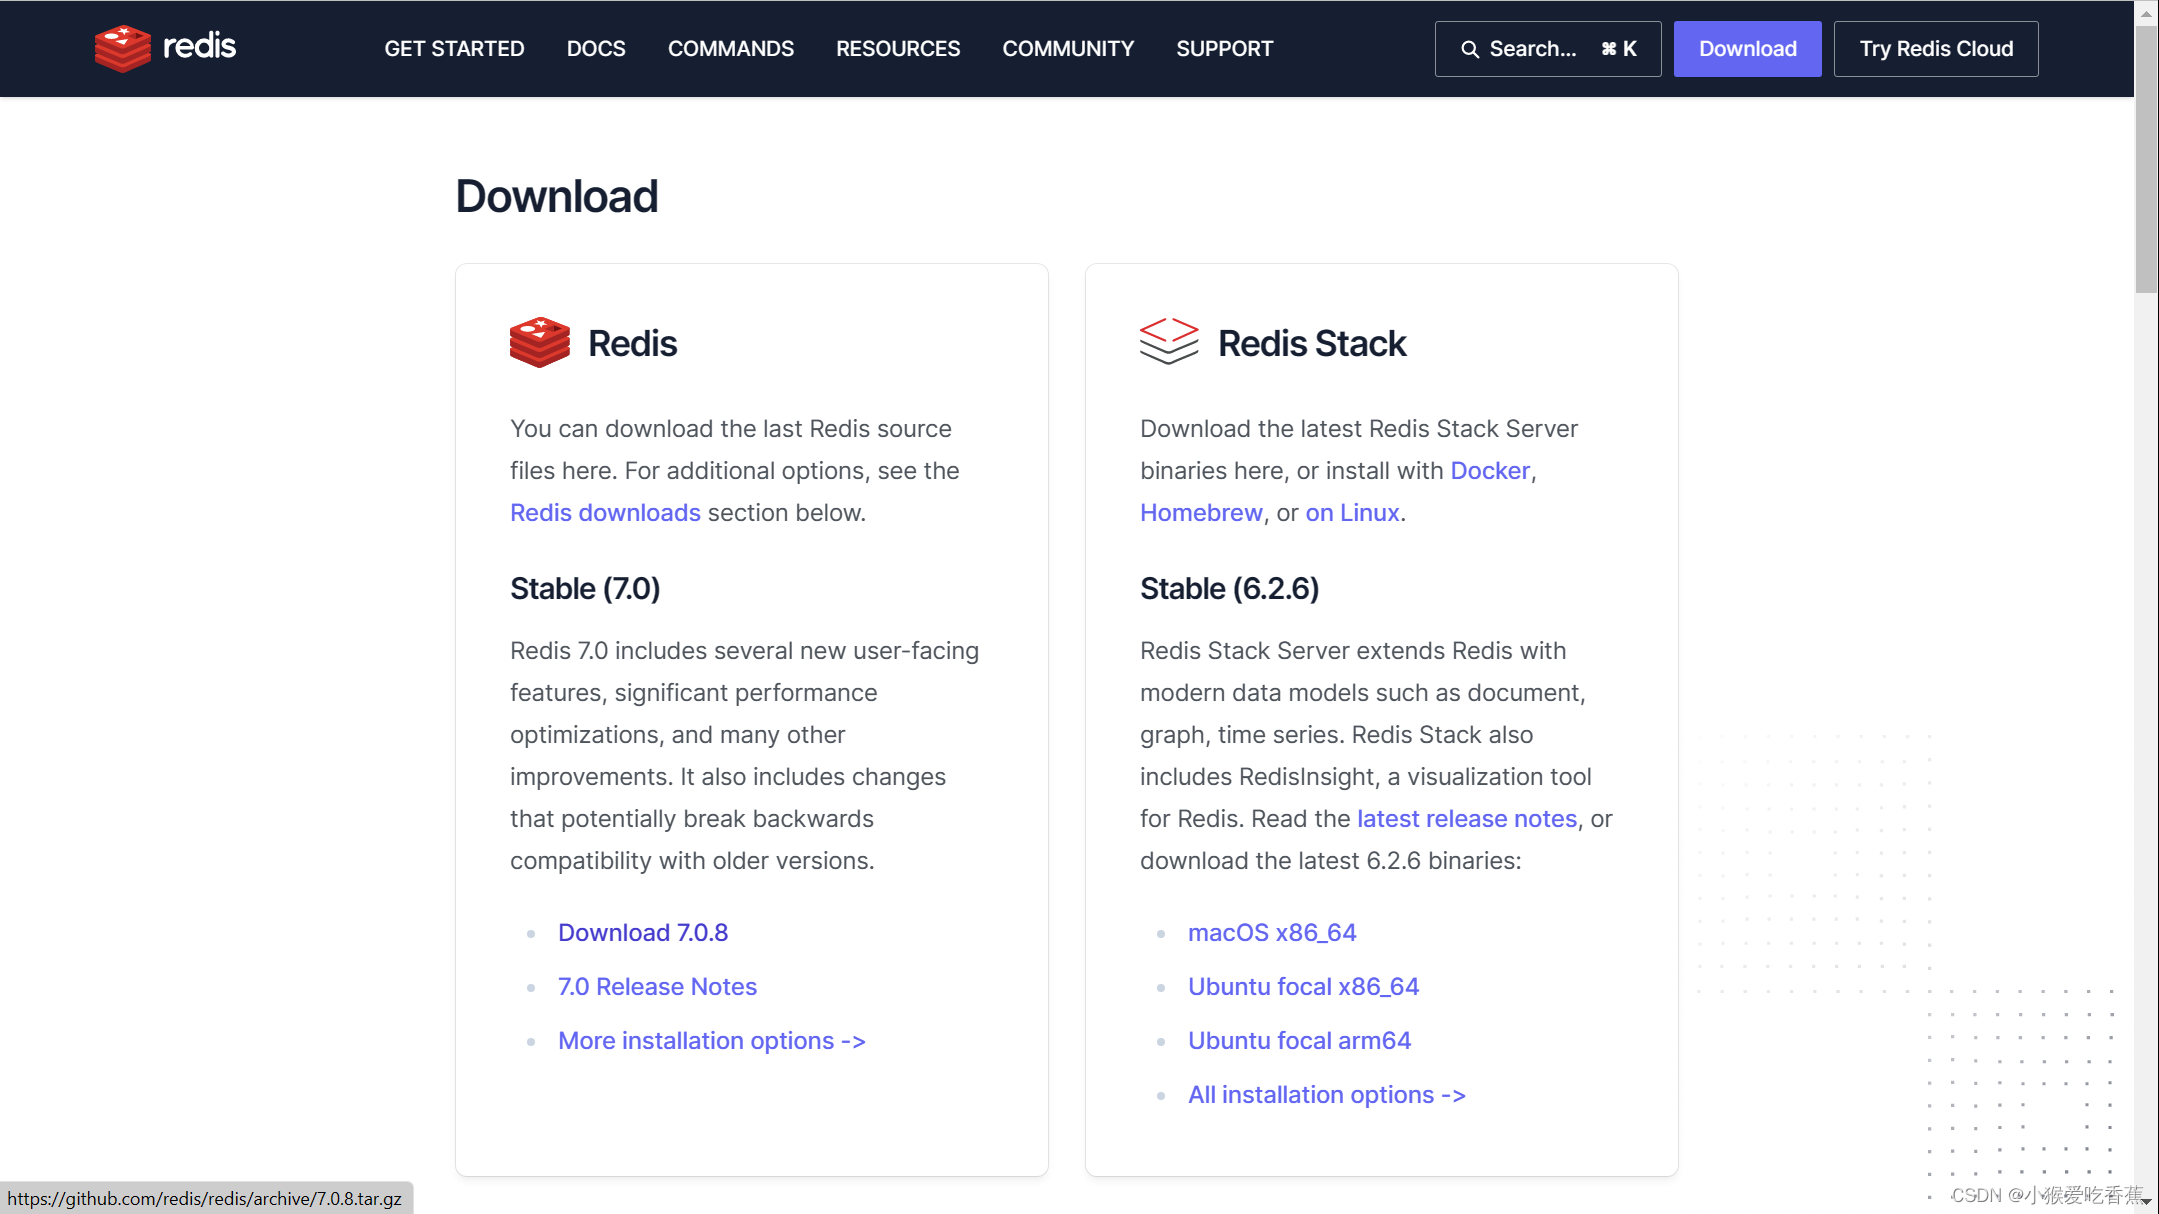The image size is (2159, 1214).
Task: Open the 7.0 Release Notes link
Action: tap(657, 986)
